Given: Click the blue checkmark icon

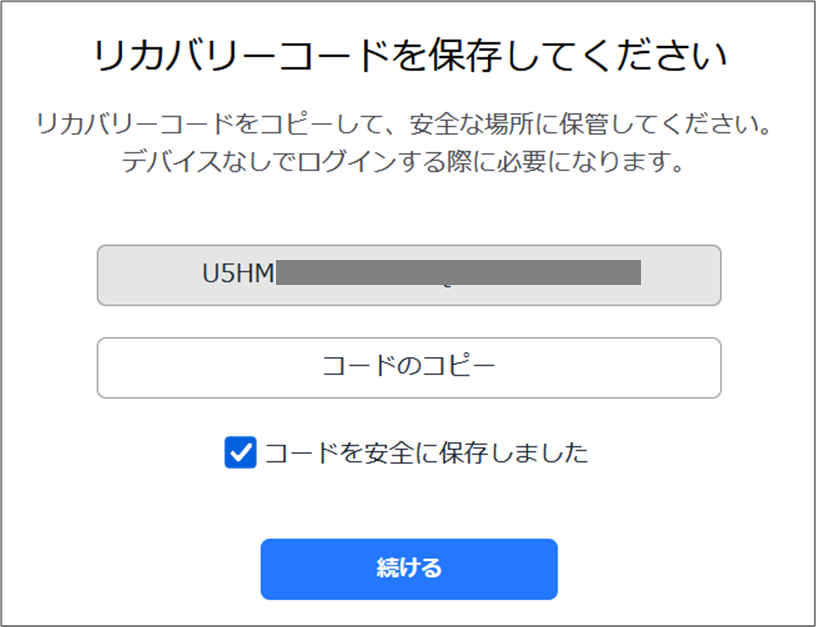Looking at the screenshot, I should [x=241, y=453].
